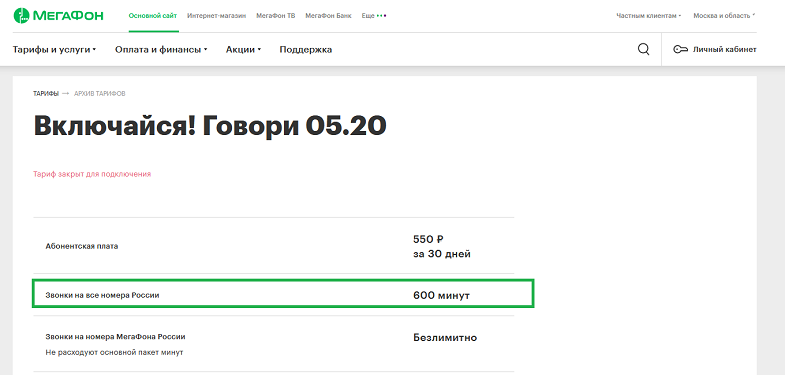Open the Москва и область region selector
This screenshot has width=785, height=375.
pyautogui.click(x=724, y=16)
